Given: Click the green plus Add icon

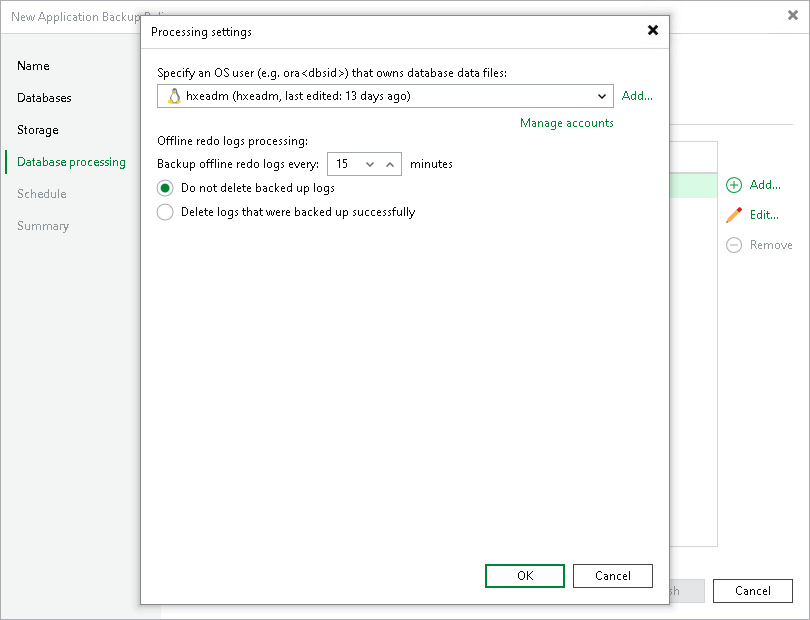Looking at the screenshot, I should point(734,185).
